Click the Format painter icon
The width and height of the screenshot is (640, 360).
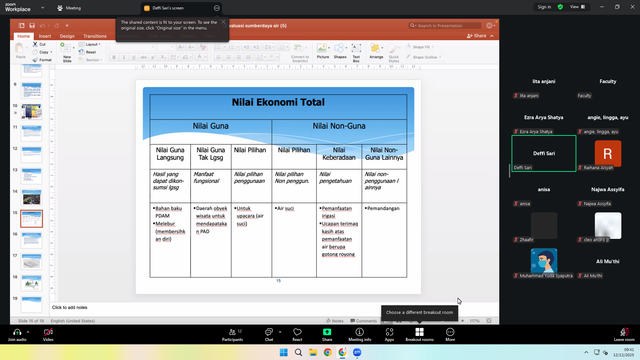(x=36, y=60)
